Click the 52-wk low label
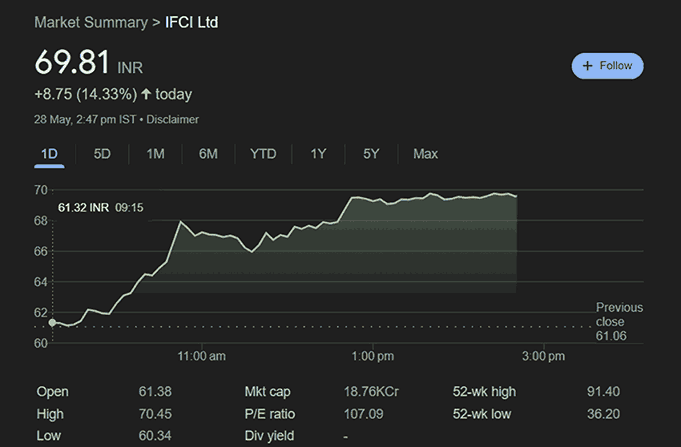The image size is (681, 447). (x=482, y=414)
